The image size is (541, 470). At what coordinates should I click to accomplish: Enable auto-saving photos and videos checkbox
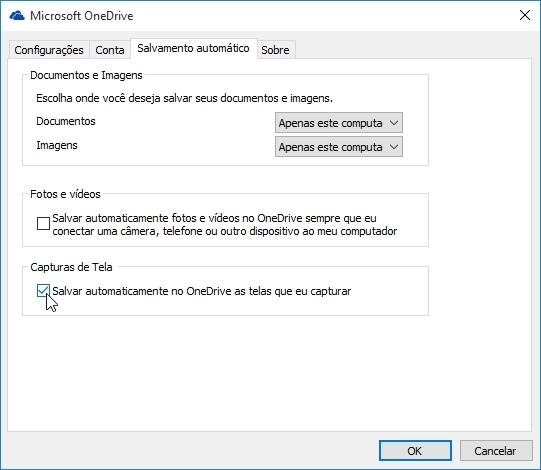pos(43,223)
